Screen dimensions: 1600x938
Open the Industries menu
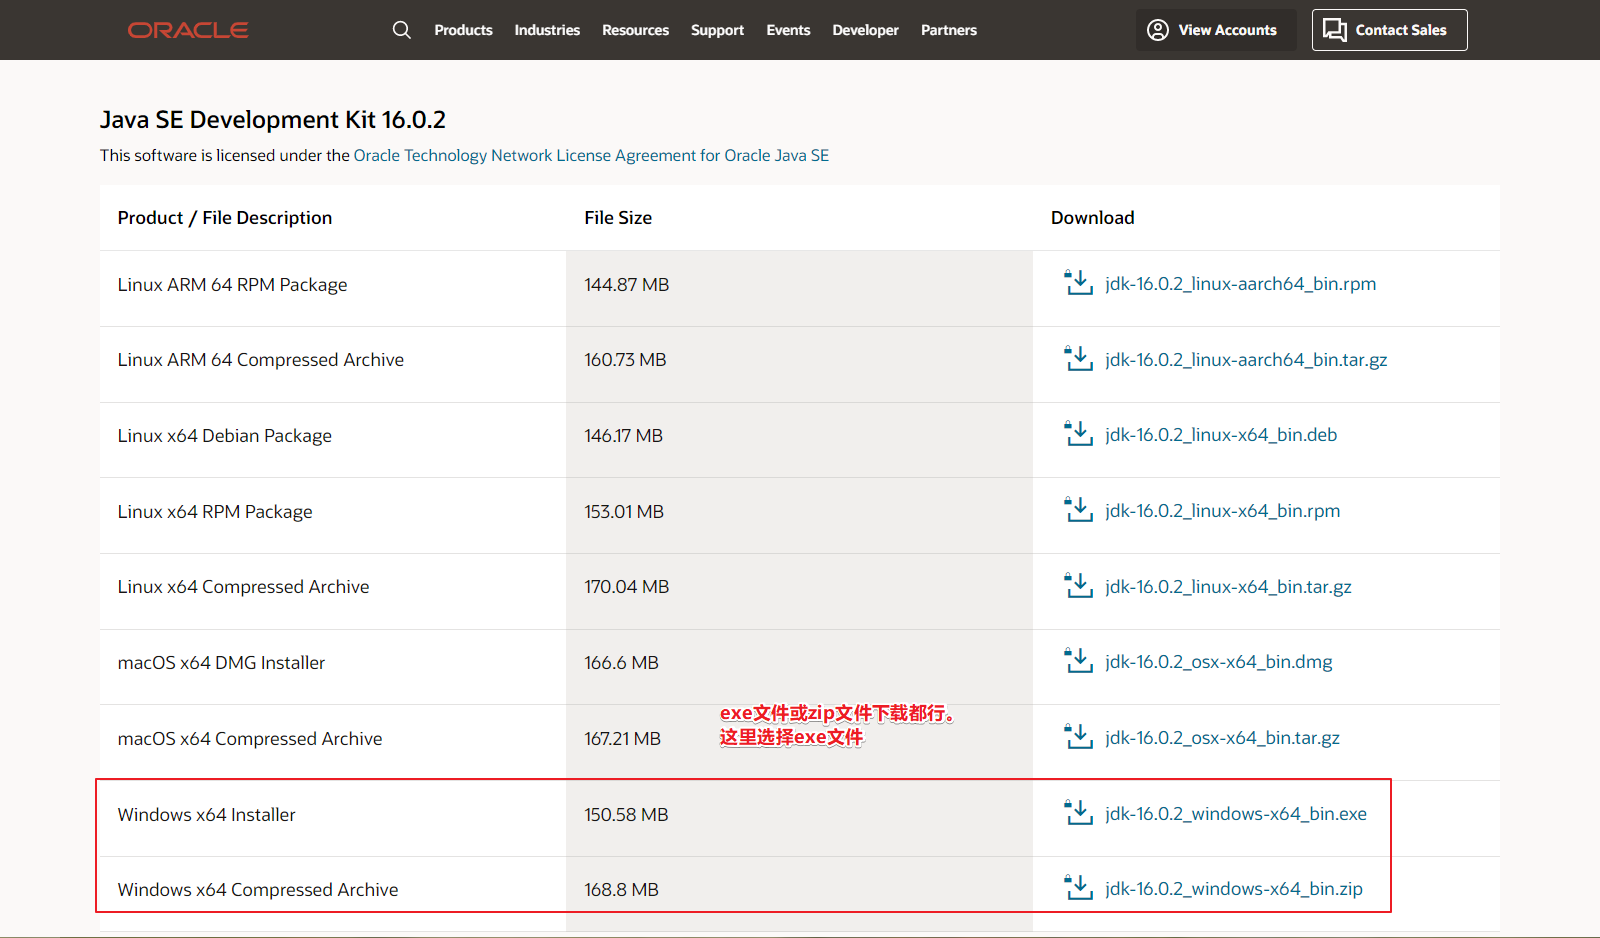(x=547, y=30)
